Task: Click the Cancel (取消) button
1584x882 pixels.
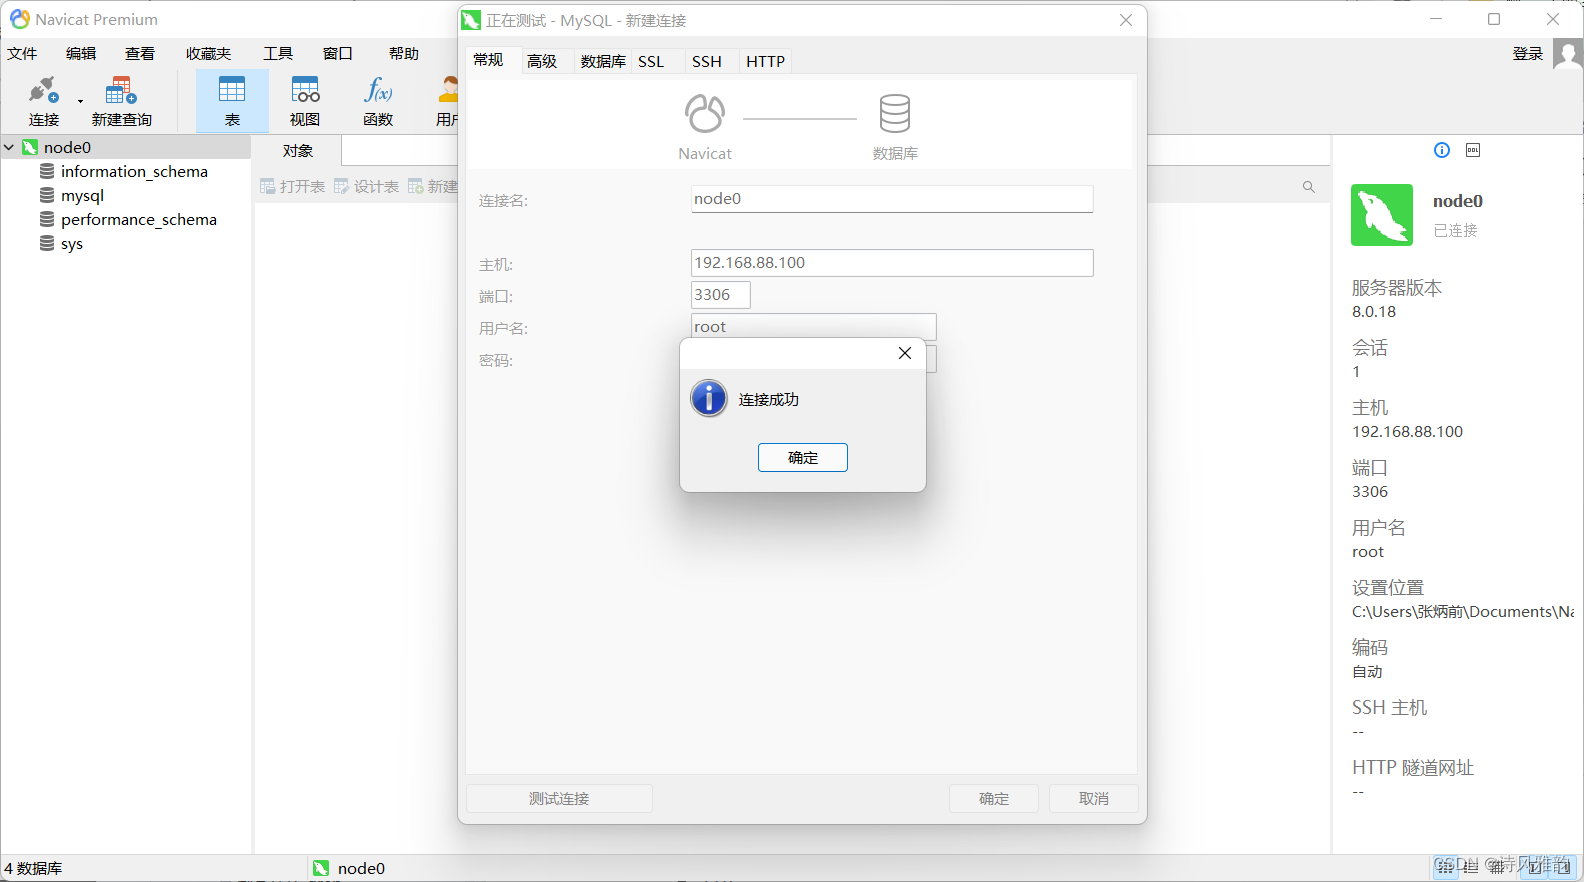Action: (x=1094, y=798)
